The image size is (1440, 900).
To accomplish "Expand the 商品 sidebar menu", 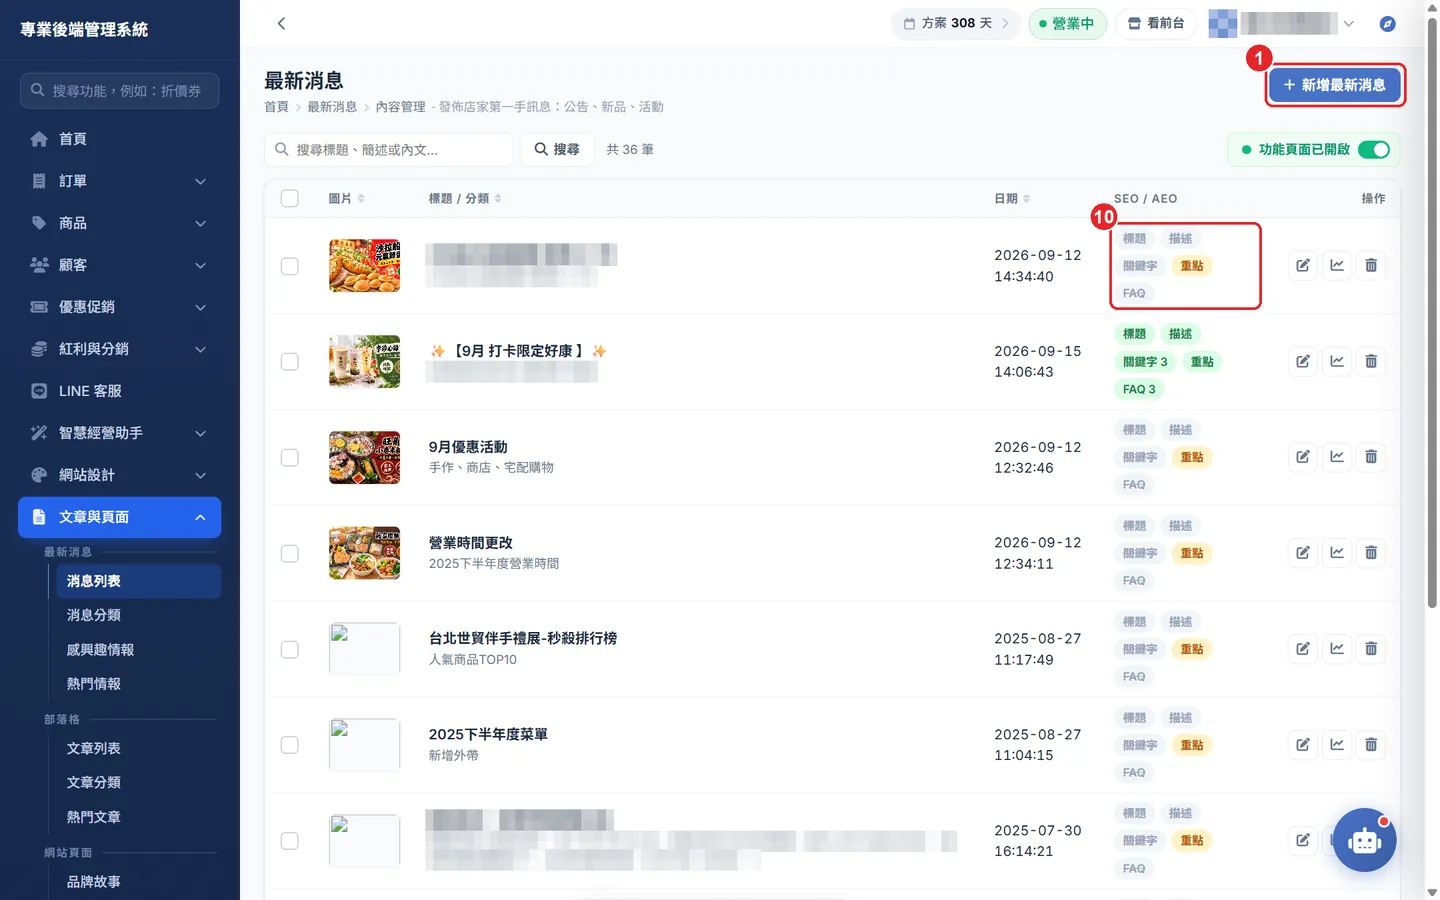I will [120, 223].
